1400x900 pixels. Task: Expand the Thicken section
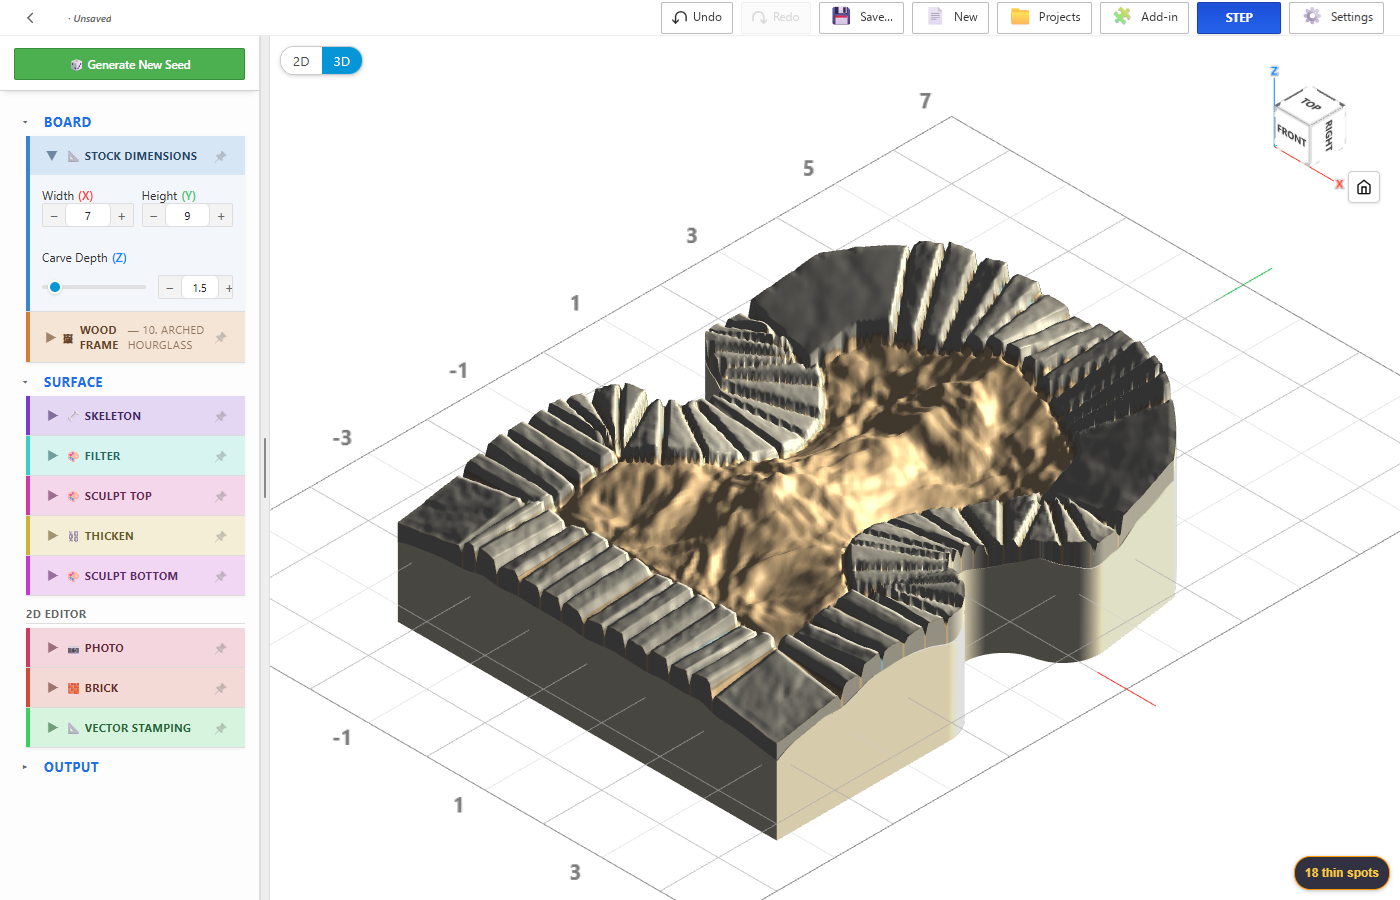[x=53, y=536]
